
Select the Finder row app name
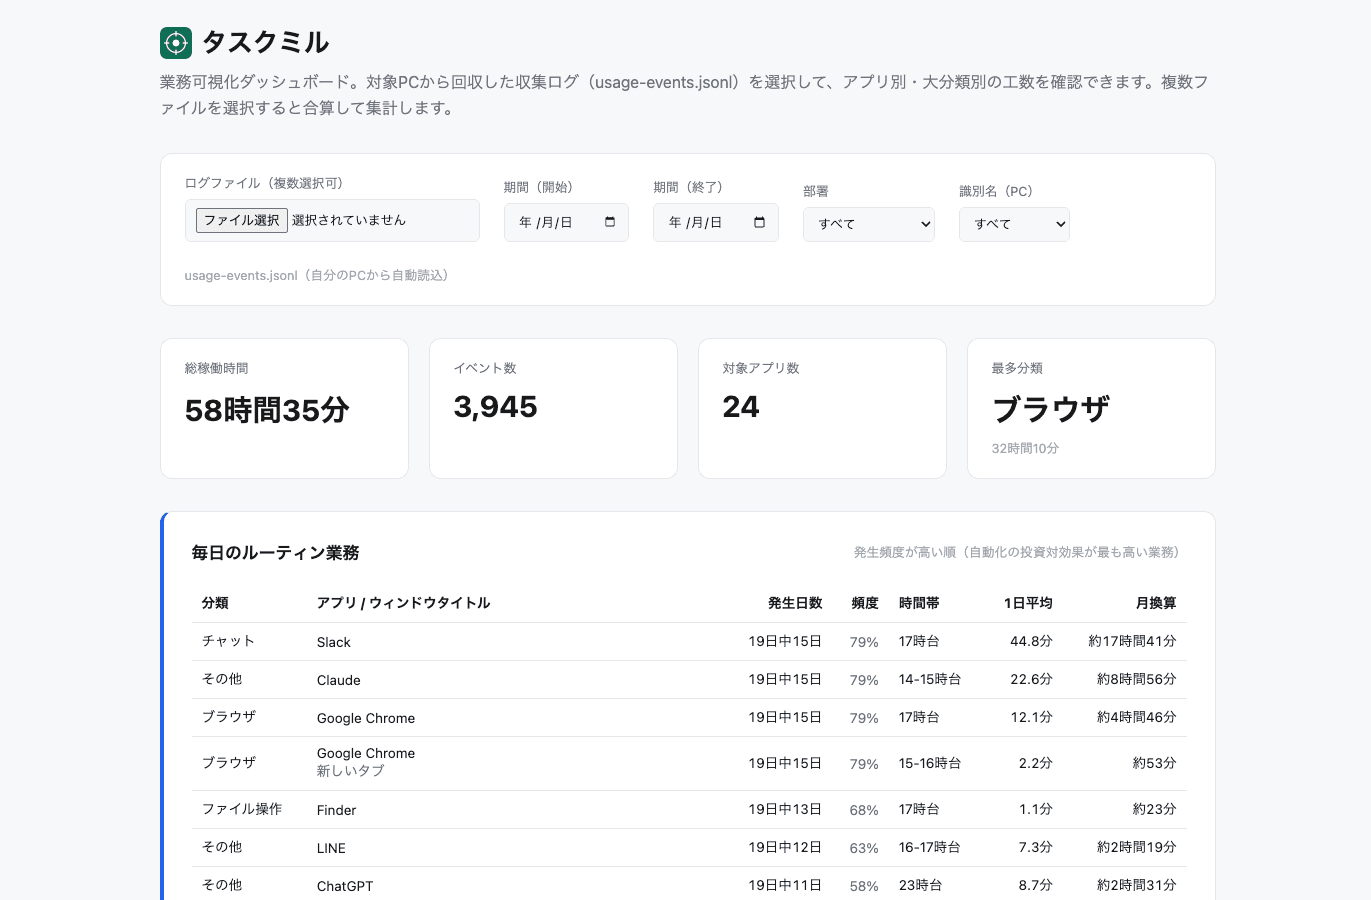click(x=337, y=810)
